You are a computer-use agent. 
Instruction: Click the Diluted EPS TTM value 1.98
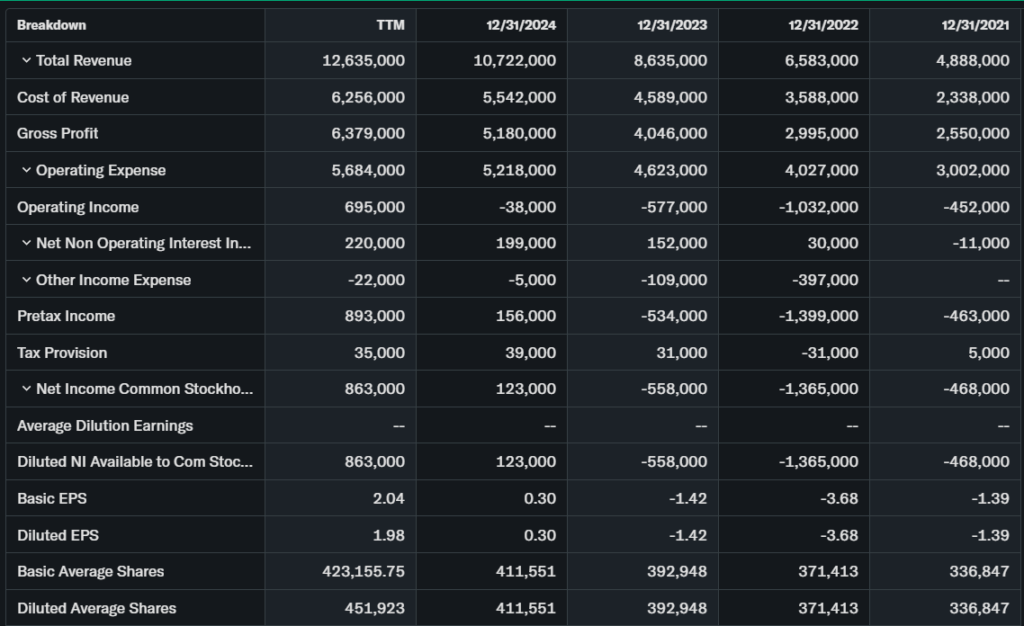(388, 535)
